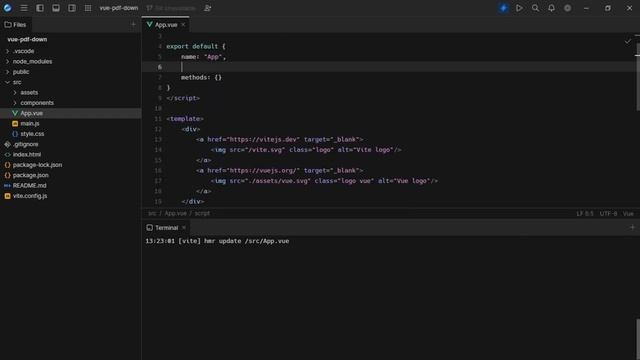Viewport: 640px width, 360px height.
Task: Open the settings circle icon
Action: (567, 8)
